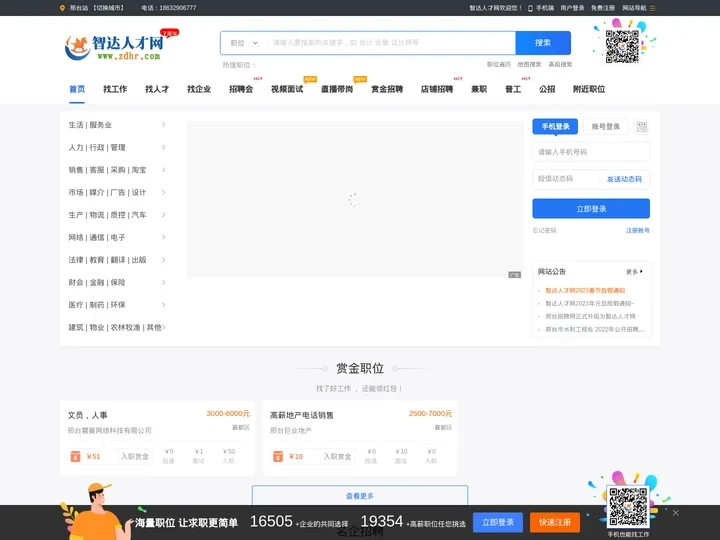This screenshot has width=720, height=540.
Task: Click the 职位速历 link below search
Action: pyautogui.click(x=499, y=65)
